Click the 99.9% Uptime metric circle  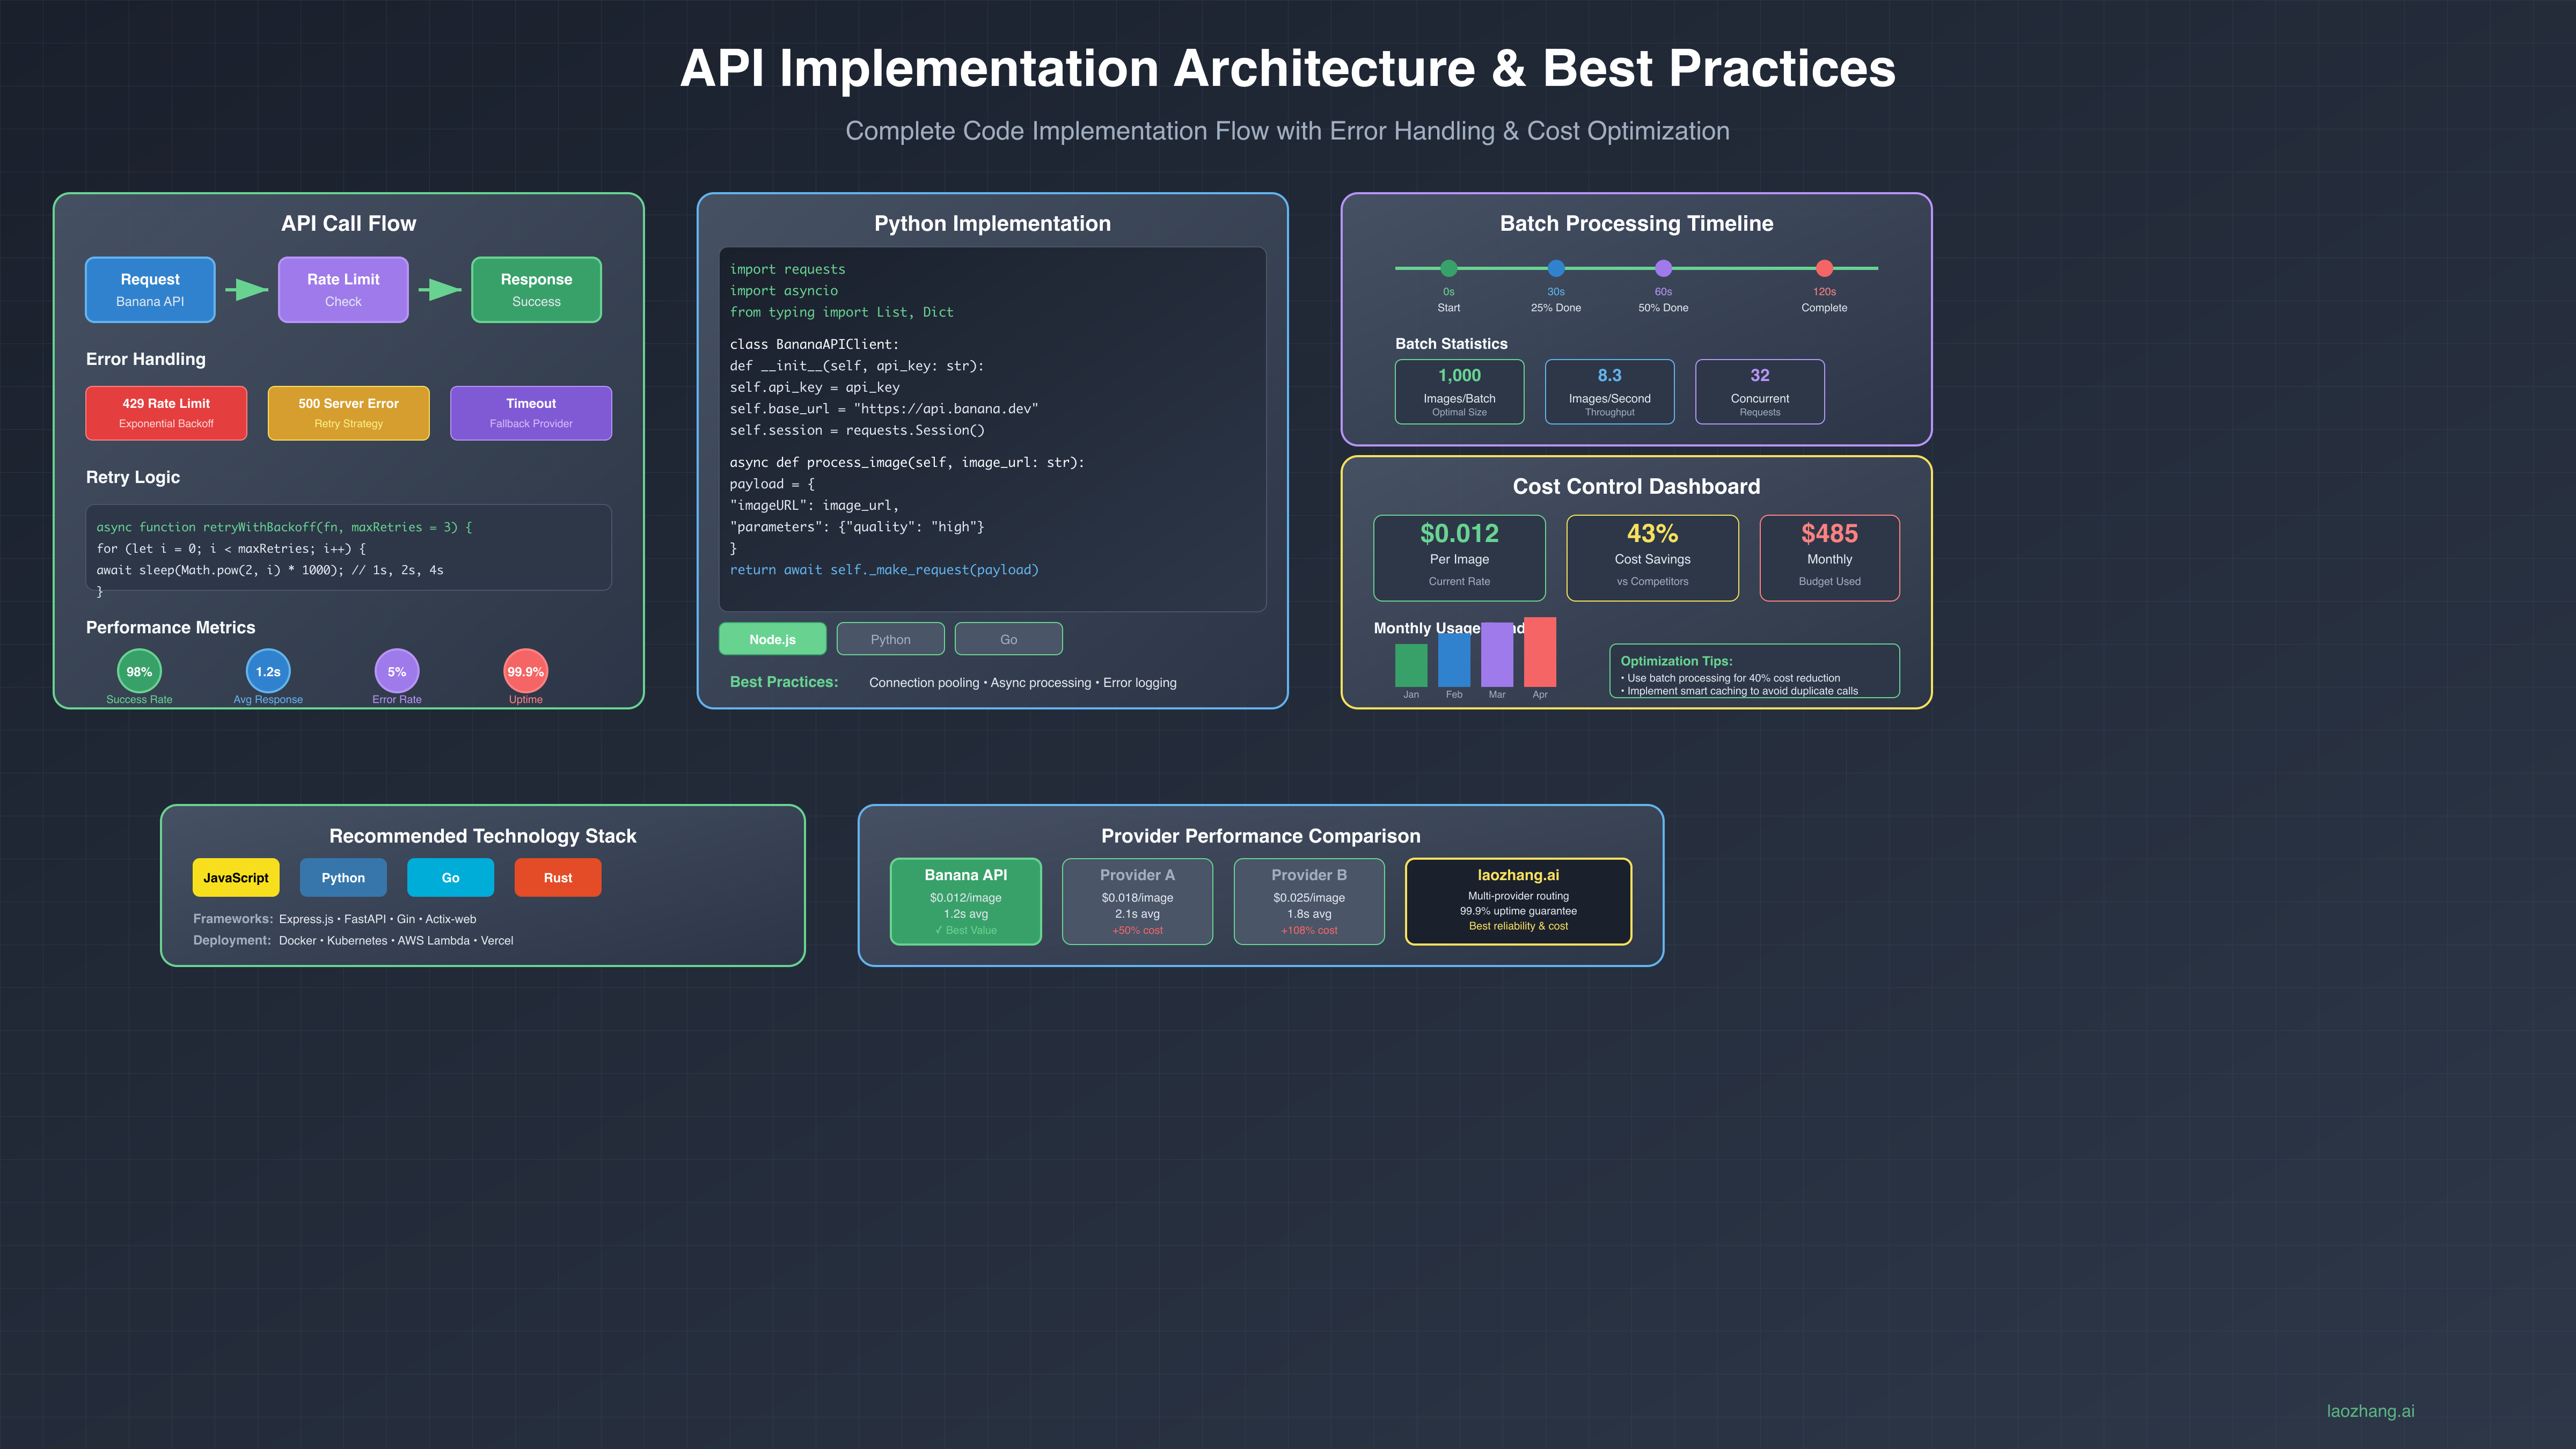point(526,671)
